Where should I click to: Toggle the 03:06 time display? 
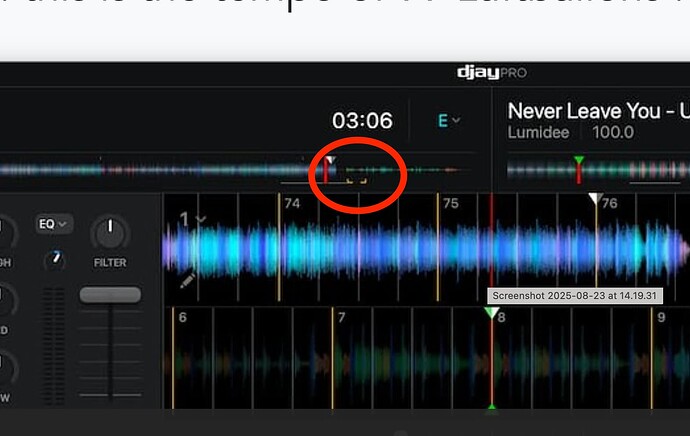click(362, 121)
